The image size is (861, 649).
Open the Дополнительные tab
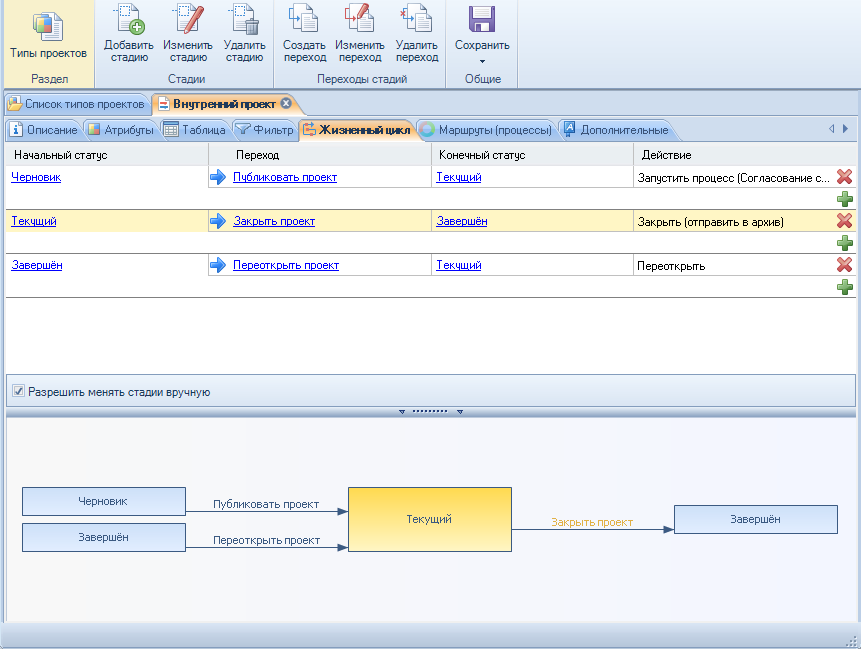point(616,130)
